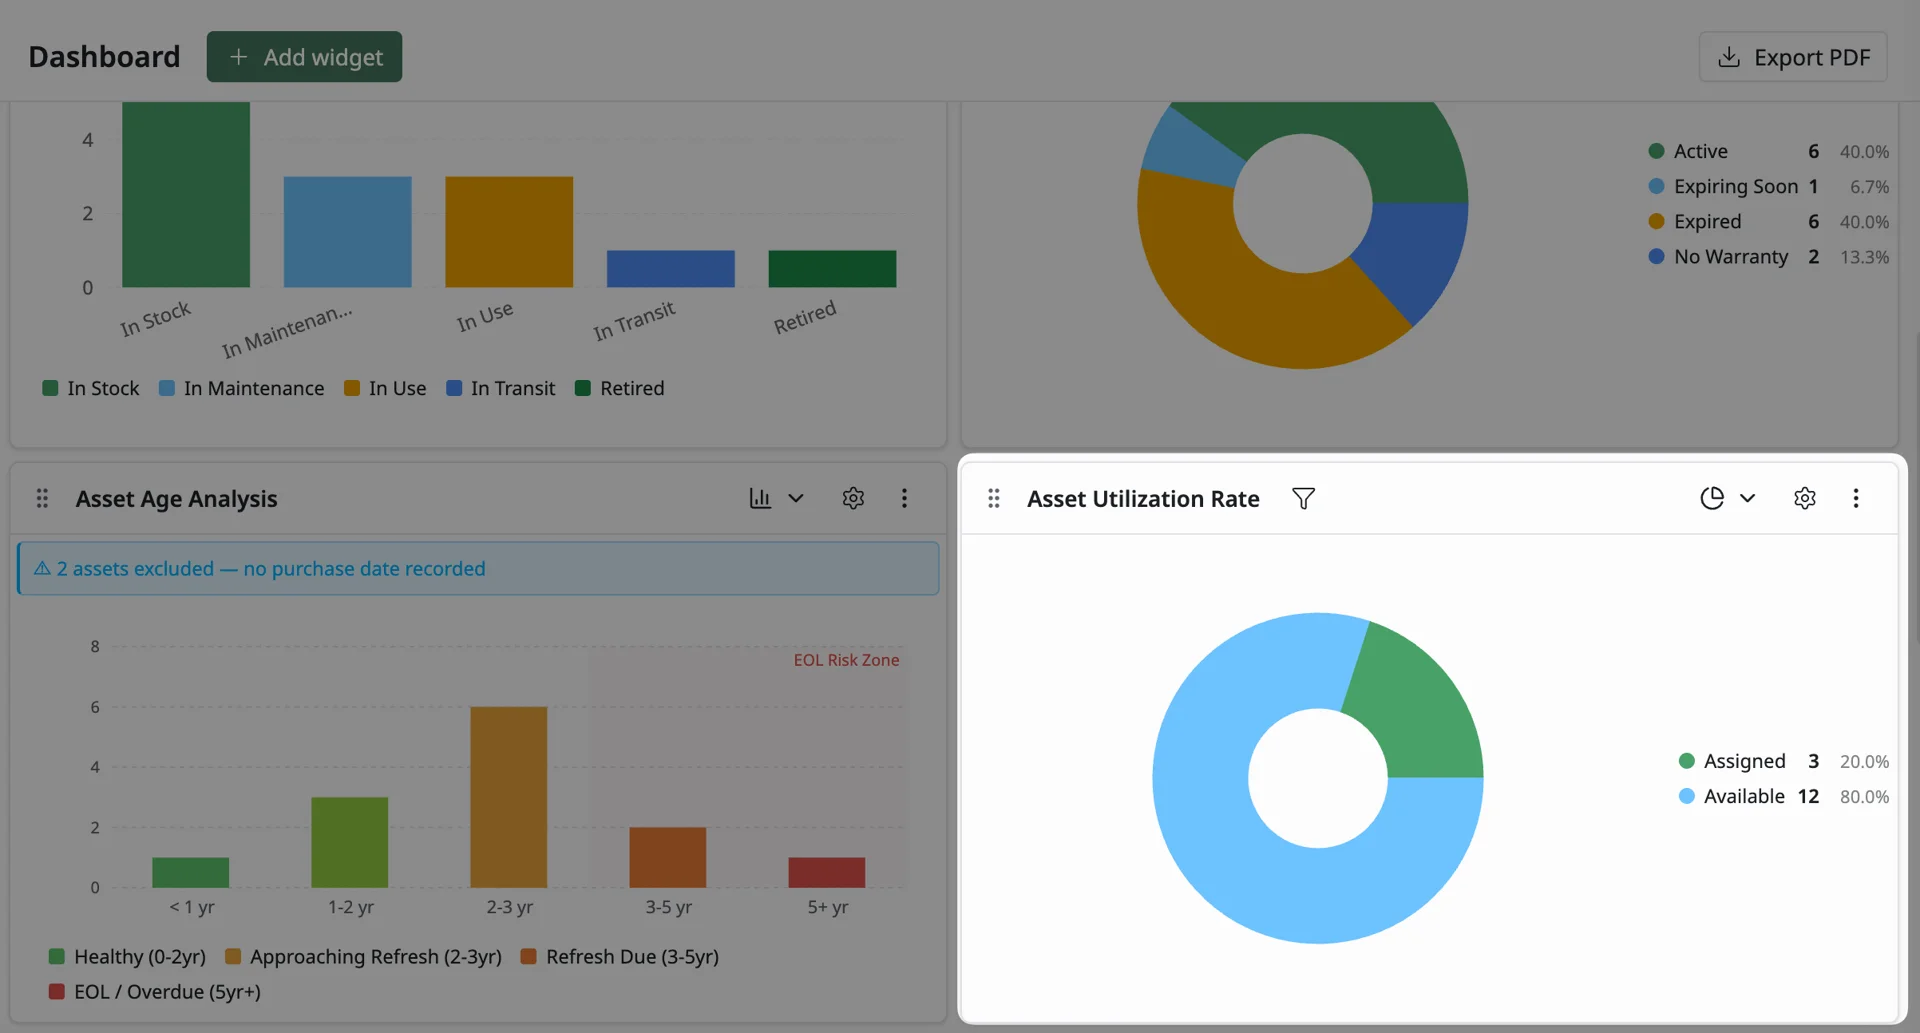Click the Add widget button
Viewport: 1920px width, 1033px height.
pyautogui.click(x=304, y=57)
